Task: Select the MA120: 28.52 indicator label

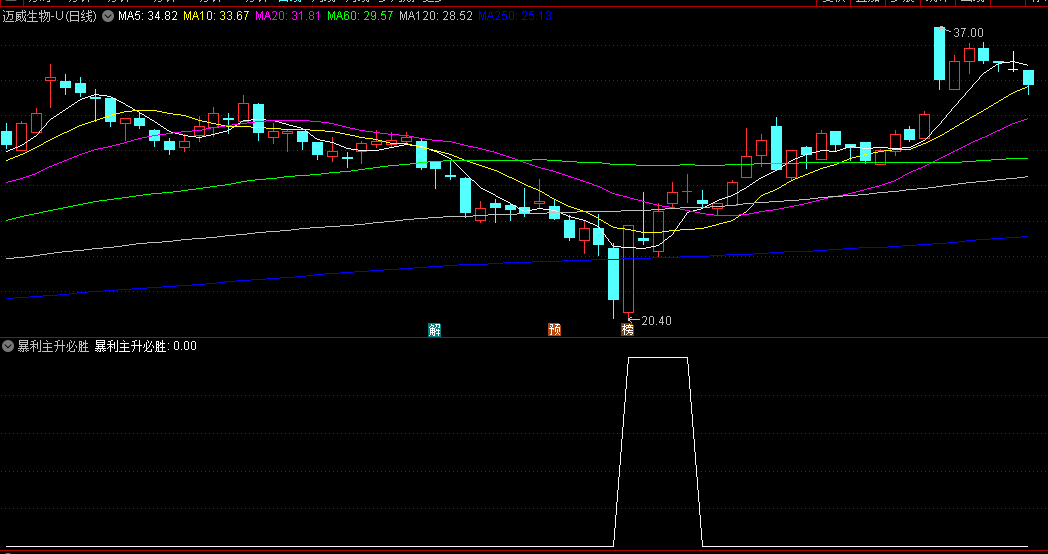Action: [x=436, y=16]
